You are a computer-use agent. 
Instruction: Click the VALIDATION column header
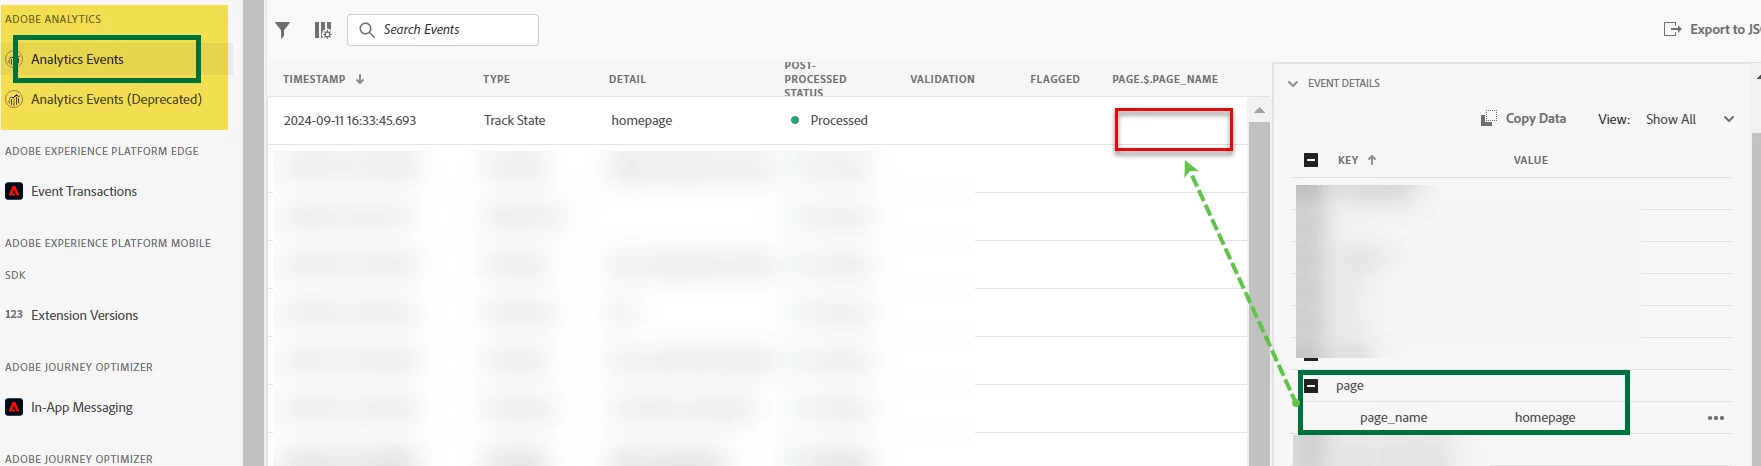tap(942, 79)
